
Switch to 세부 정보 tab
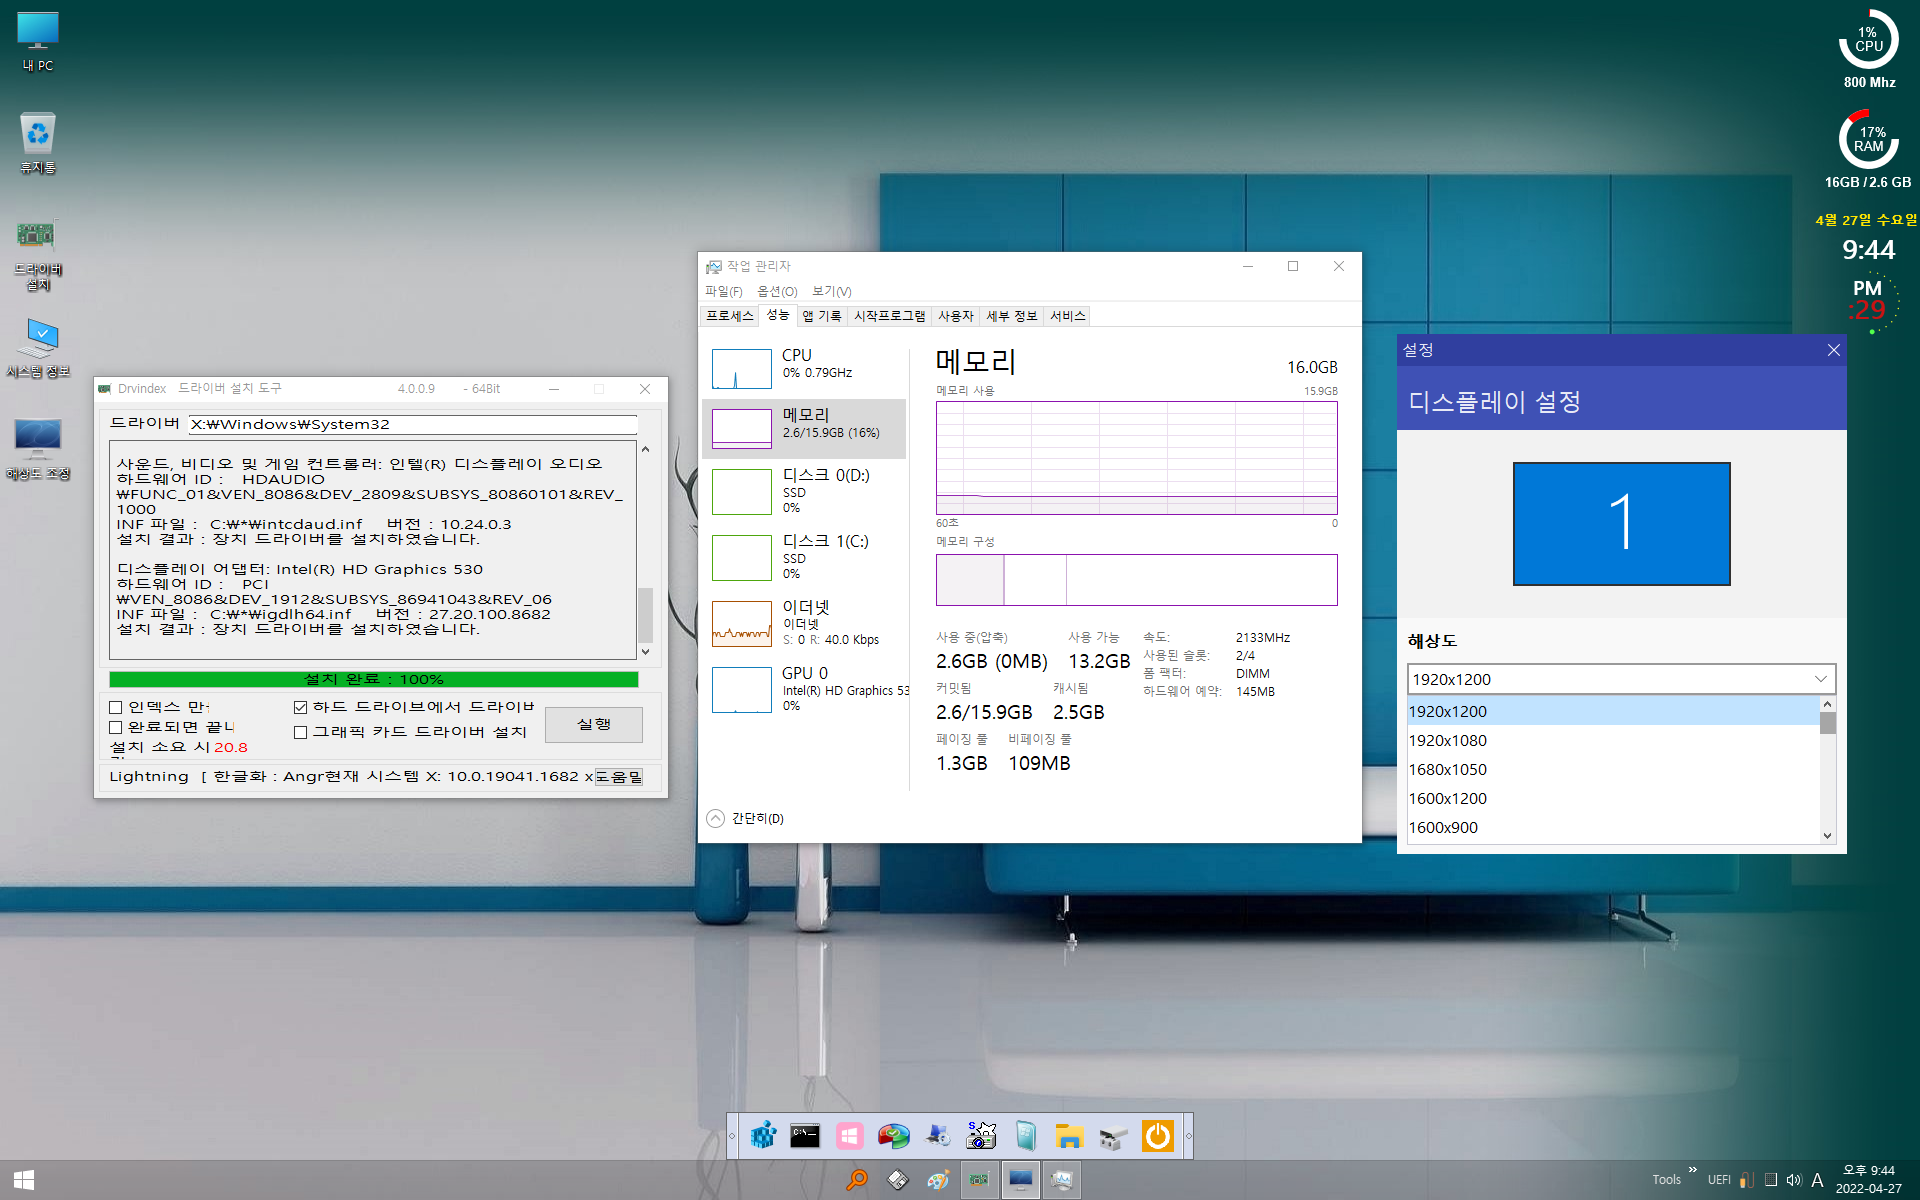(x=1012, y=316)
